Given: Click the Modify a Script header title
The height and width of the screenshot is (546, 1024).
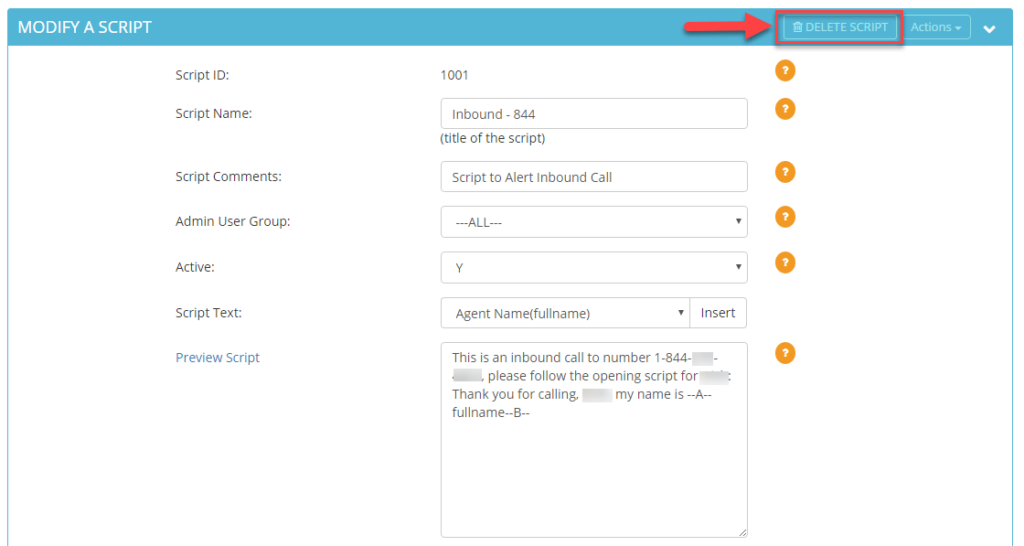Looking at the screenshot, I should tap(85, 27).
